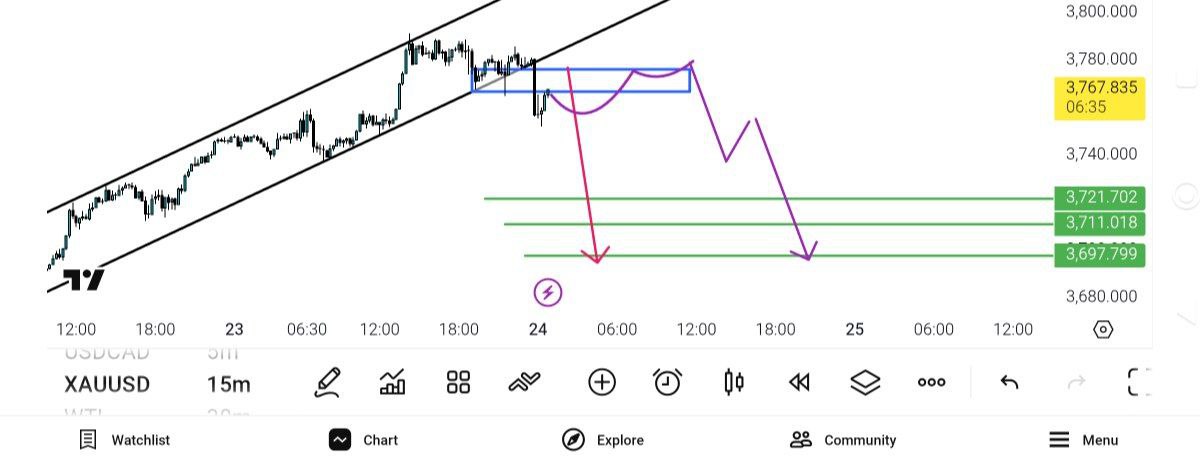Change the 15m timeframe interval

tap(229, 384)
